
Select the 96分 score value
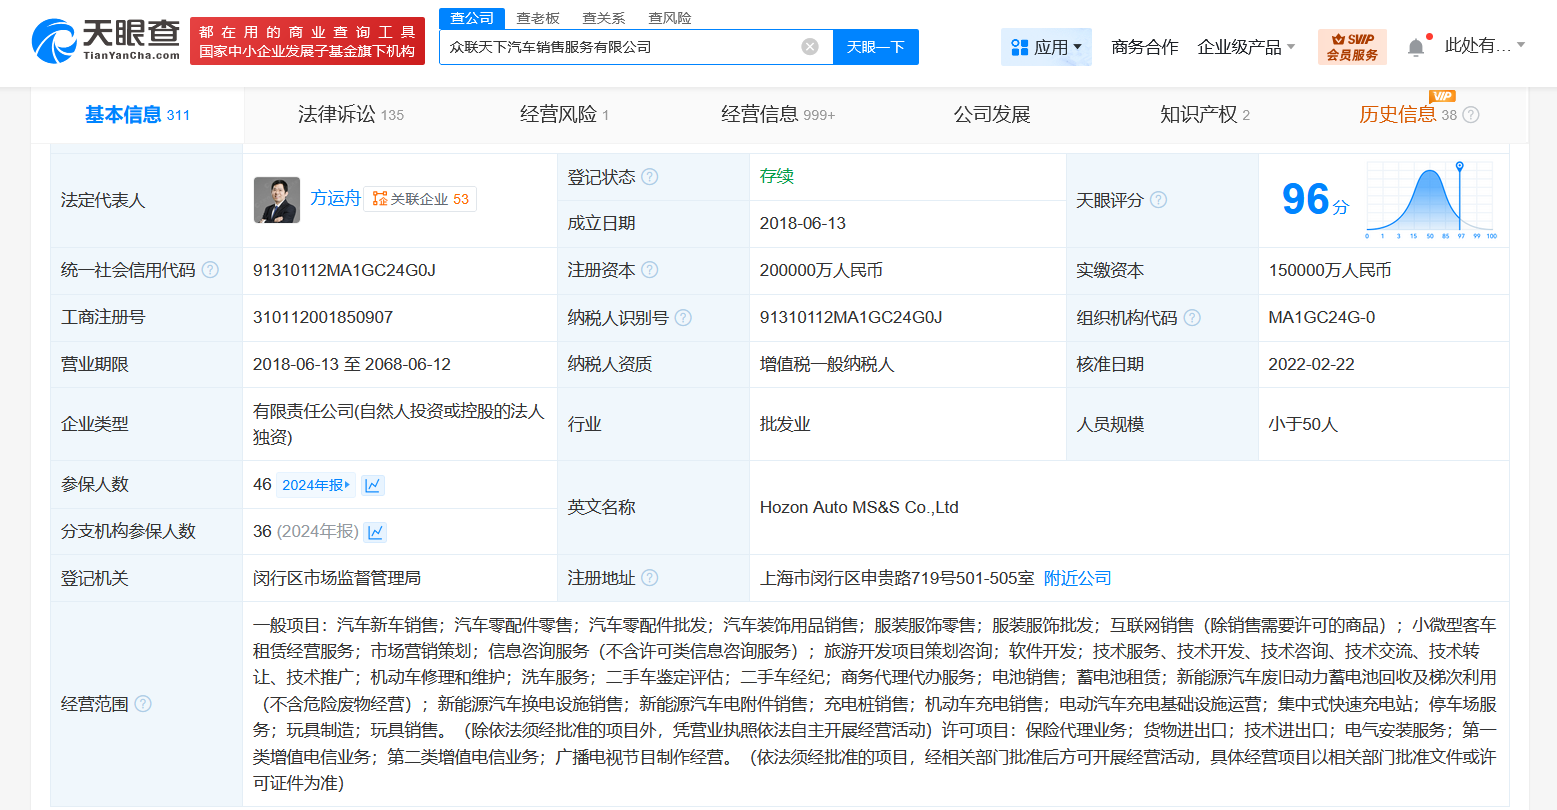(1315, 200)
